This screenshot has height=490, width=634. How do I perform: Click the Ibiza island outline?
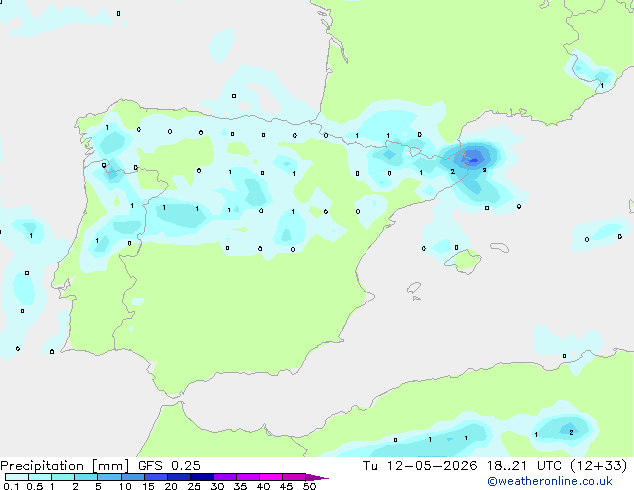pyautogui.click(x=414, y=288)
